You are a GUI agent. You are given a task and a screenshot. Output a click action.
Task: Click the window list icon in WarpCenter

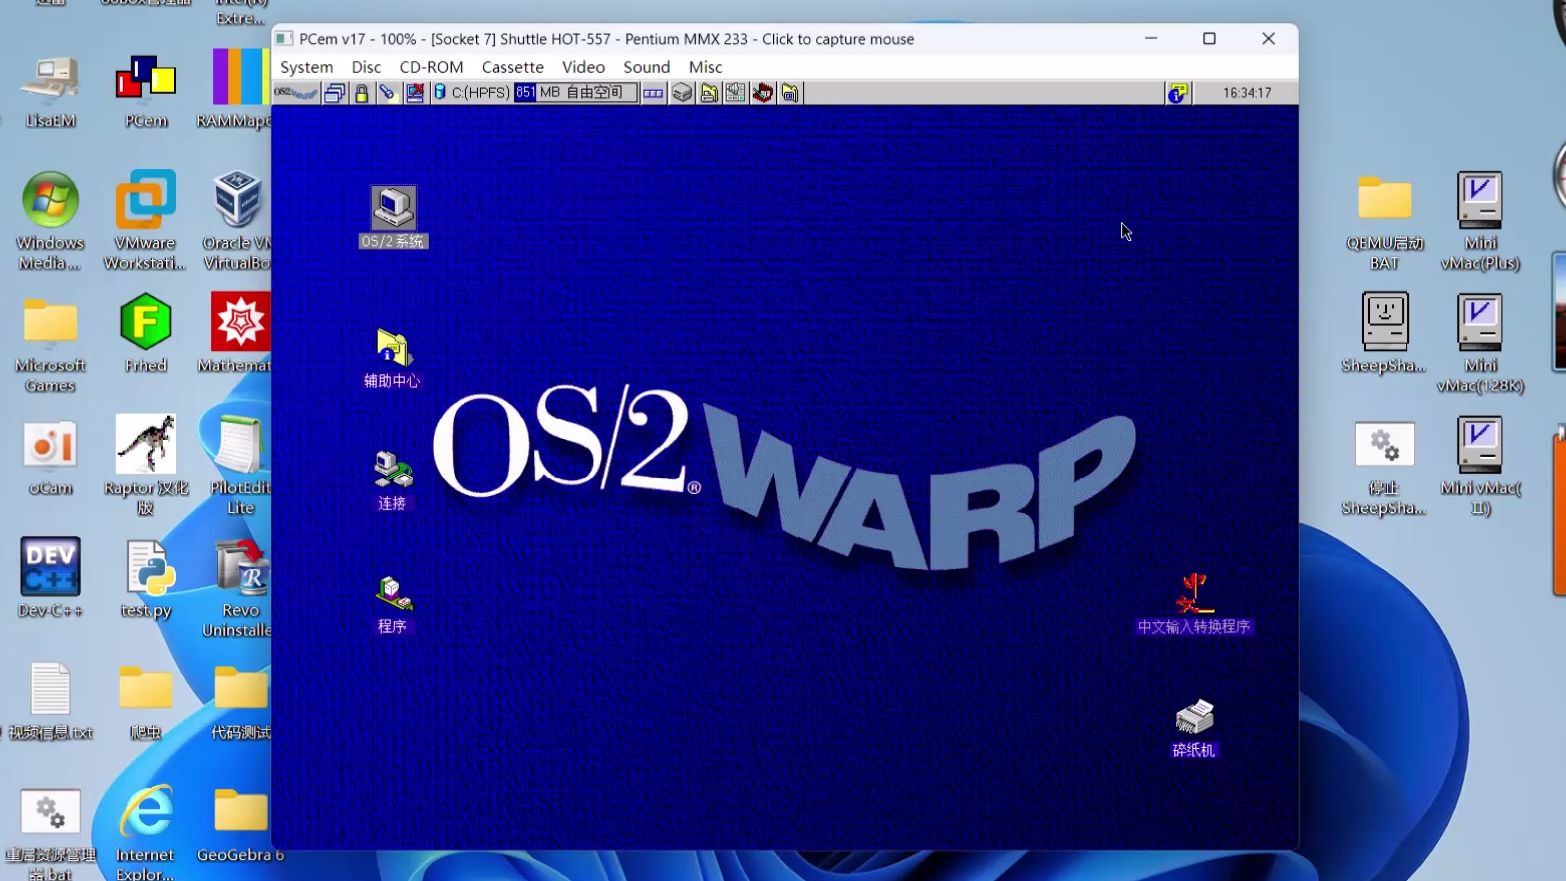(x=335, y=93)
